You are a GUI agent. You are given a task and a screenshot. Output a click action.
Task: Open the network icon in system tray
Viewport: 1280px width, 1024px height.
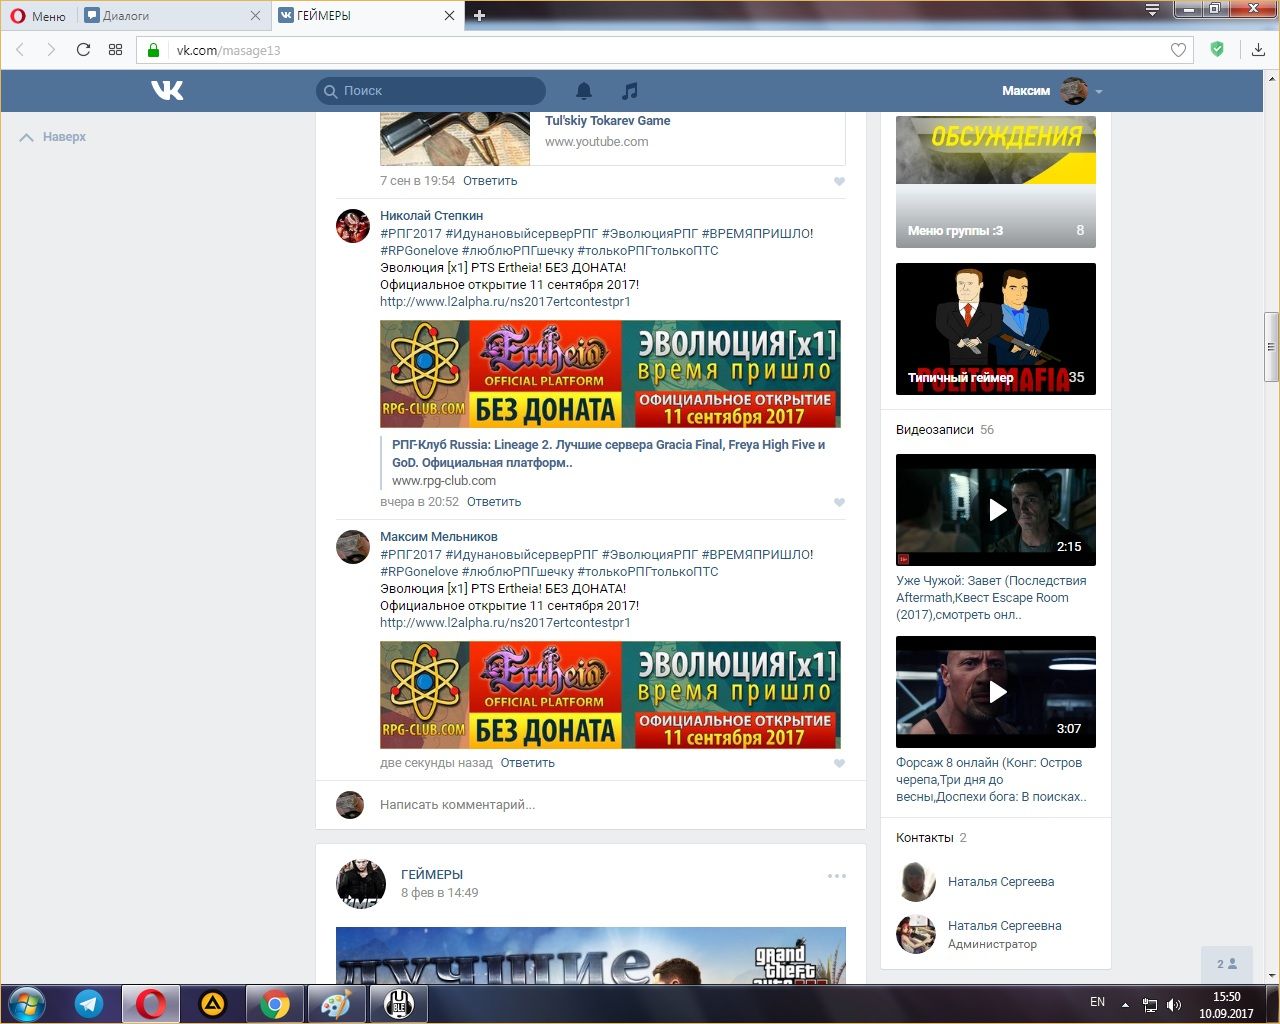1150,1004
